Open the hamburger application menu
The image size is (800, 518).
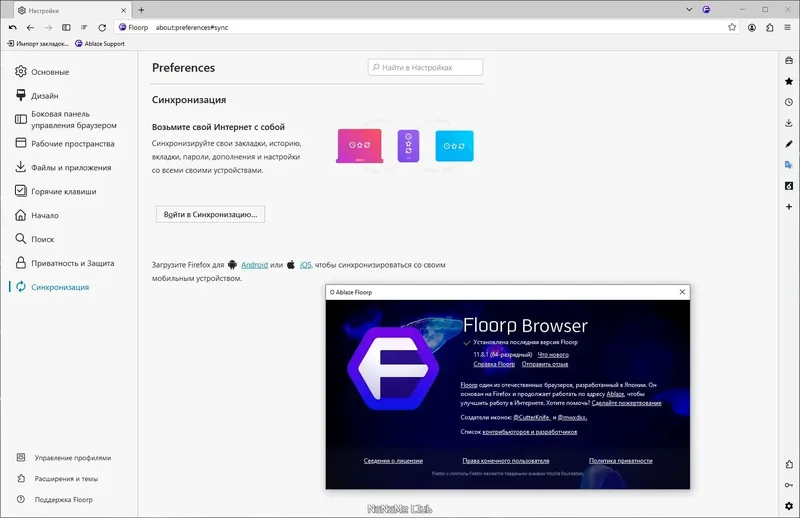(x=788, y=28)
